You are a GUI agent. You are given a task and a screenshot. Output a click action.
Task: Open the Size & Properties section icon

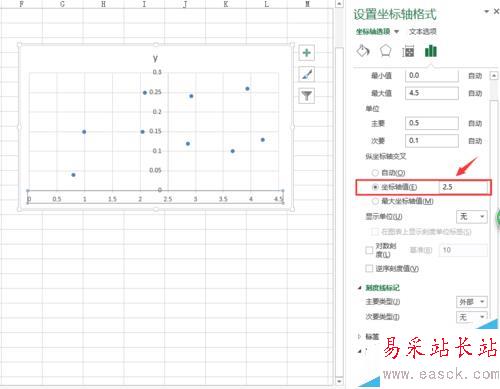click(408, 51)
